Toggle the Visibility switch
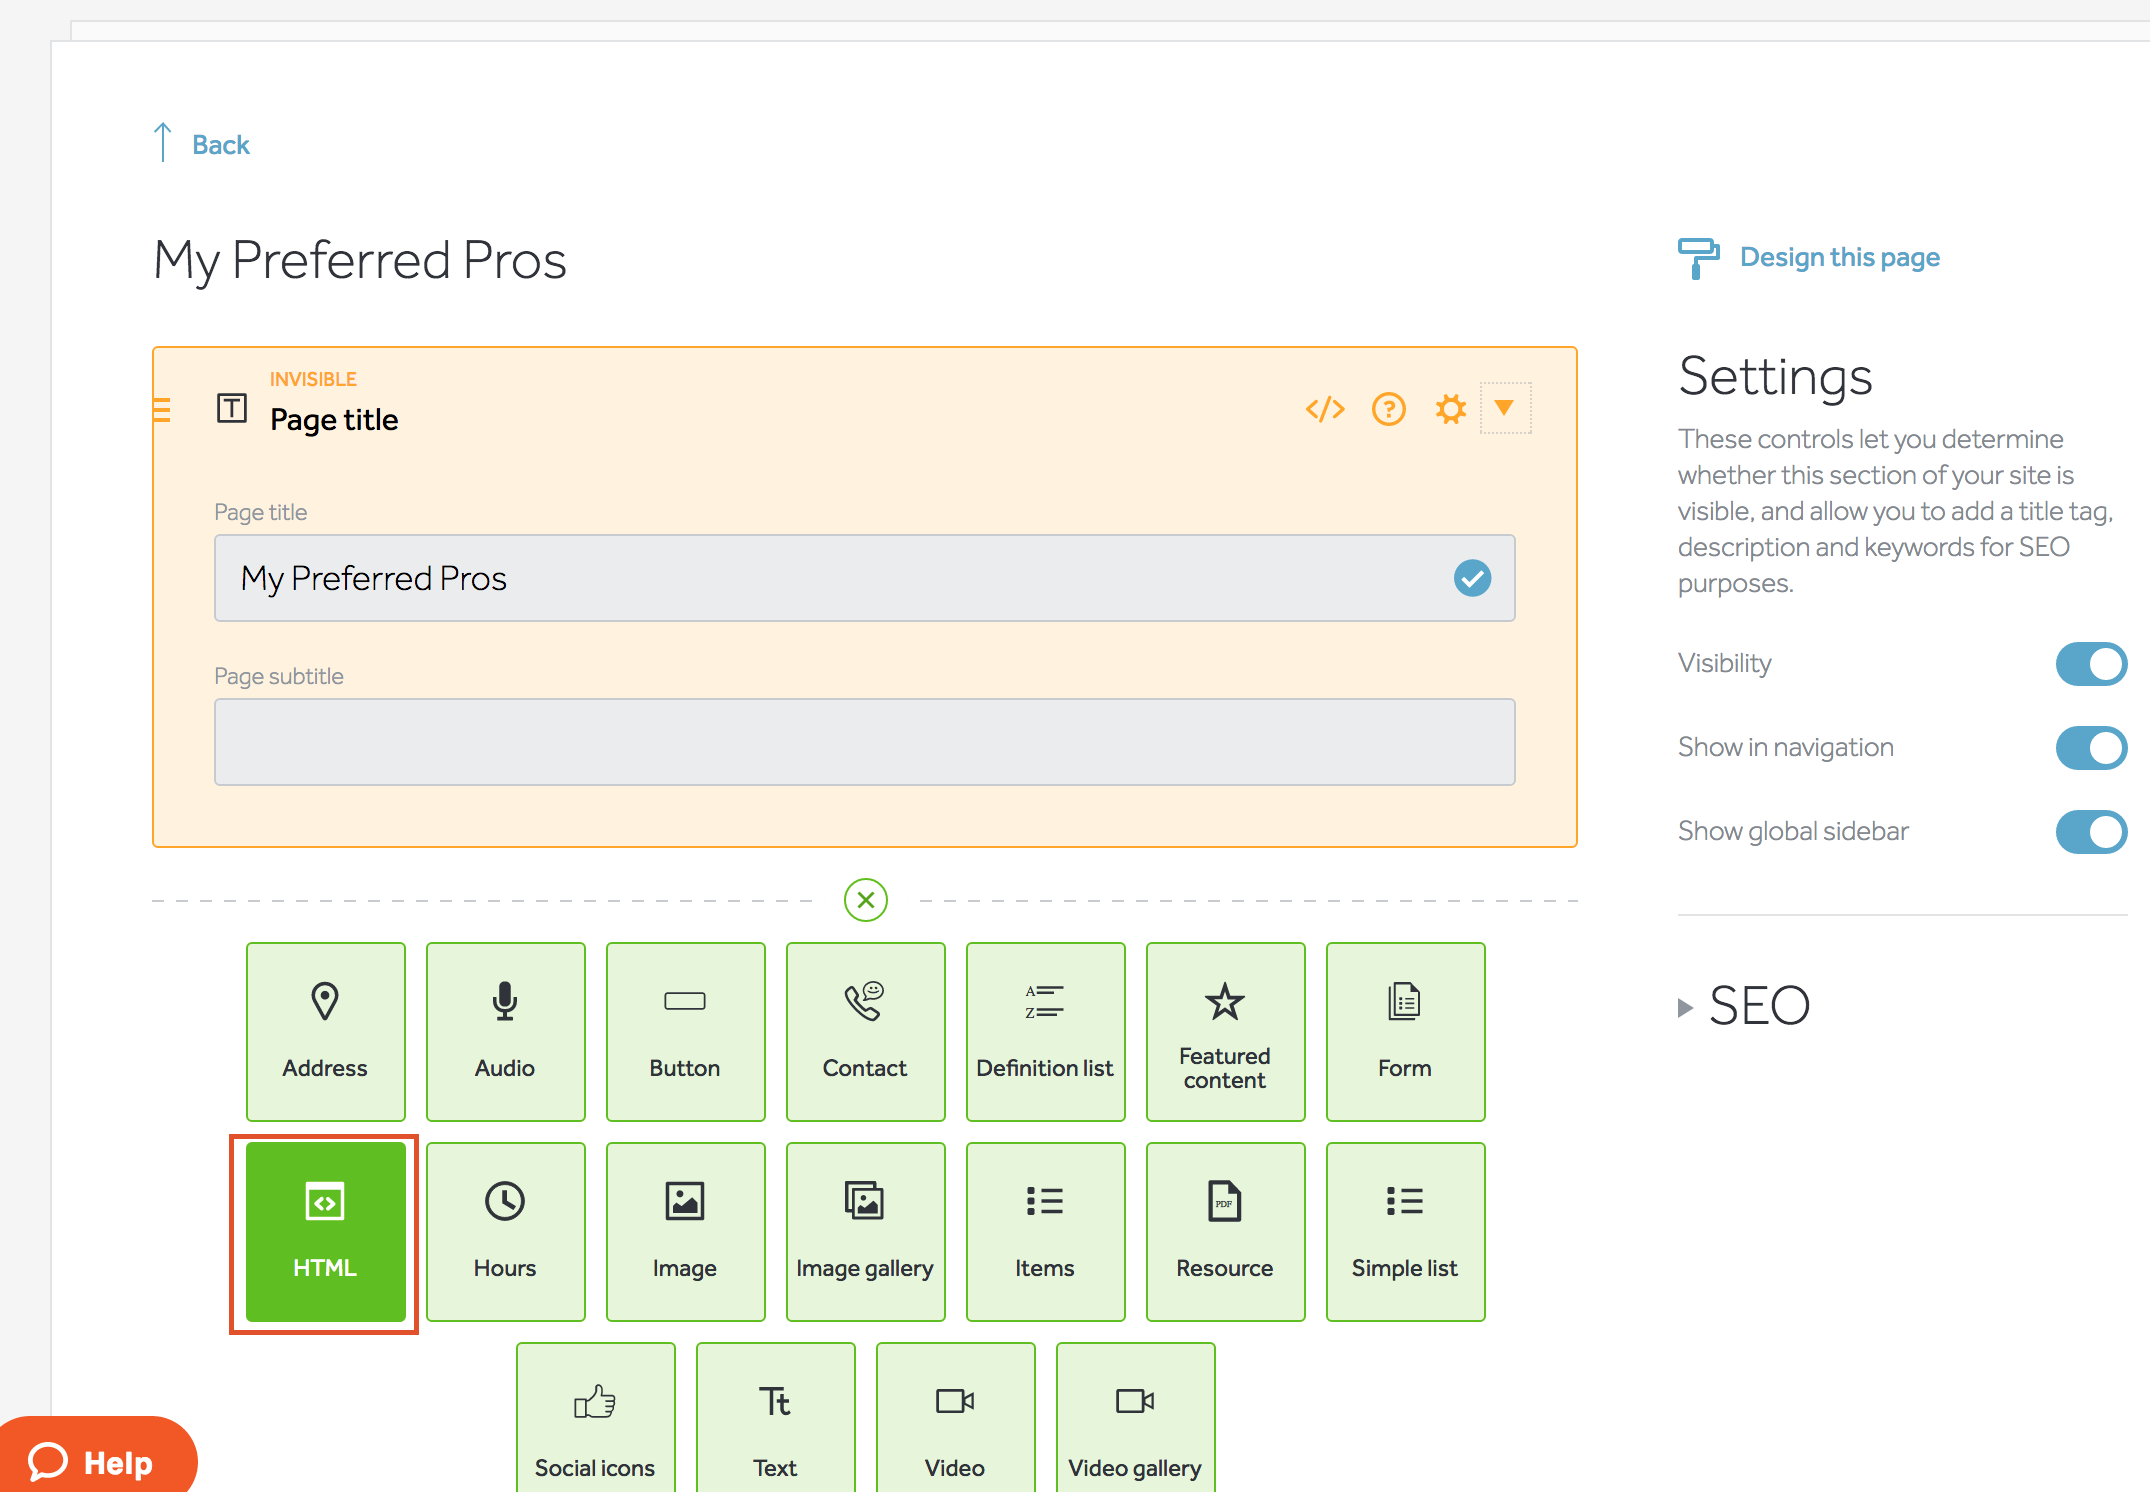The height and width of the screenshot is (1492, 2150). (2091, 664)
